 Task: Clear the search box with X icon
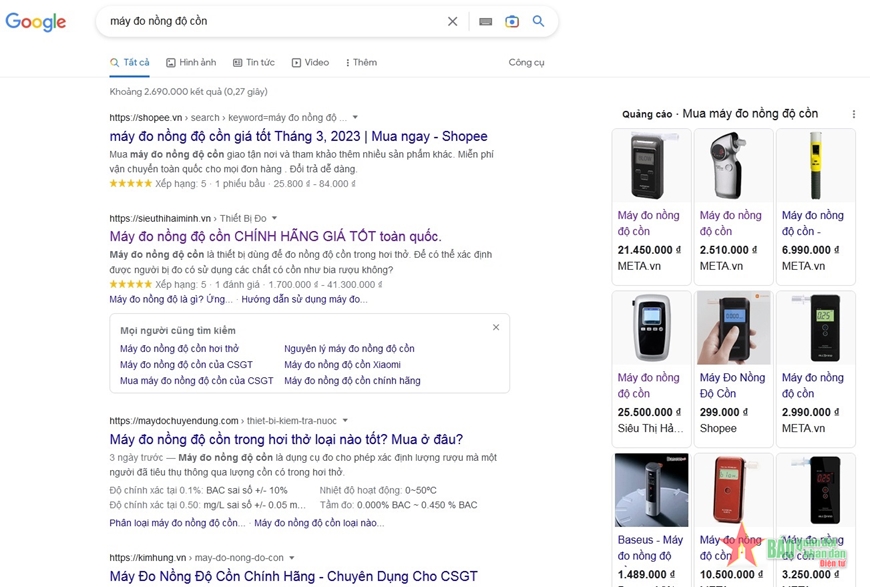click(453, 22)
